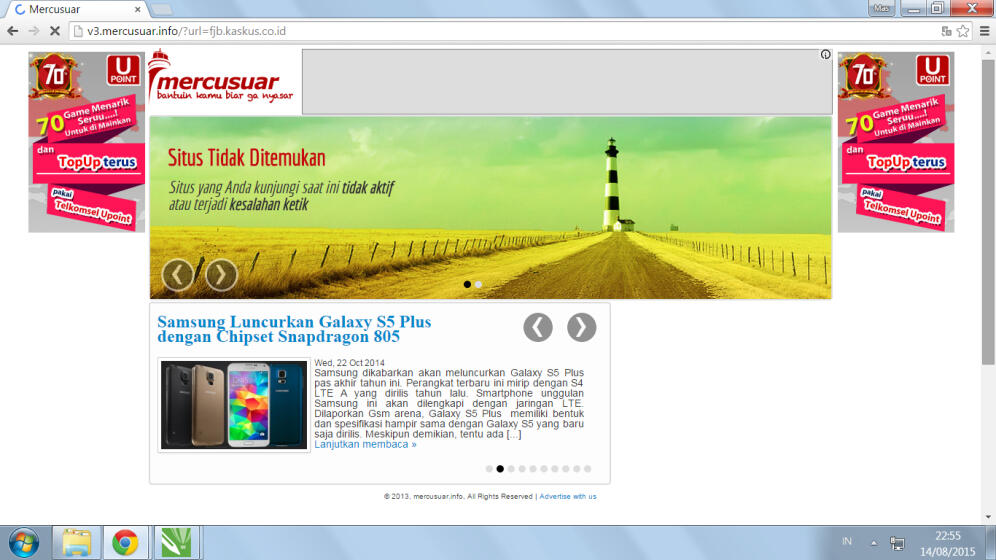Image resolution: width=996 pixels, height=560 pixels.
Task: Click Lanjutkan membaca link
Action: (x=365, y=444)
